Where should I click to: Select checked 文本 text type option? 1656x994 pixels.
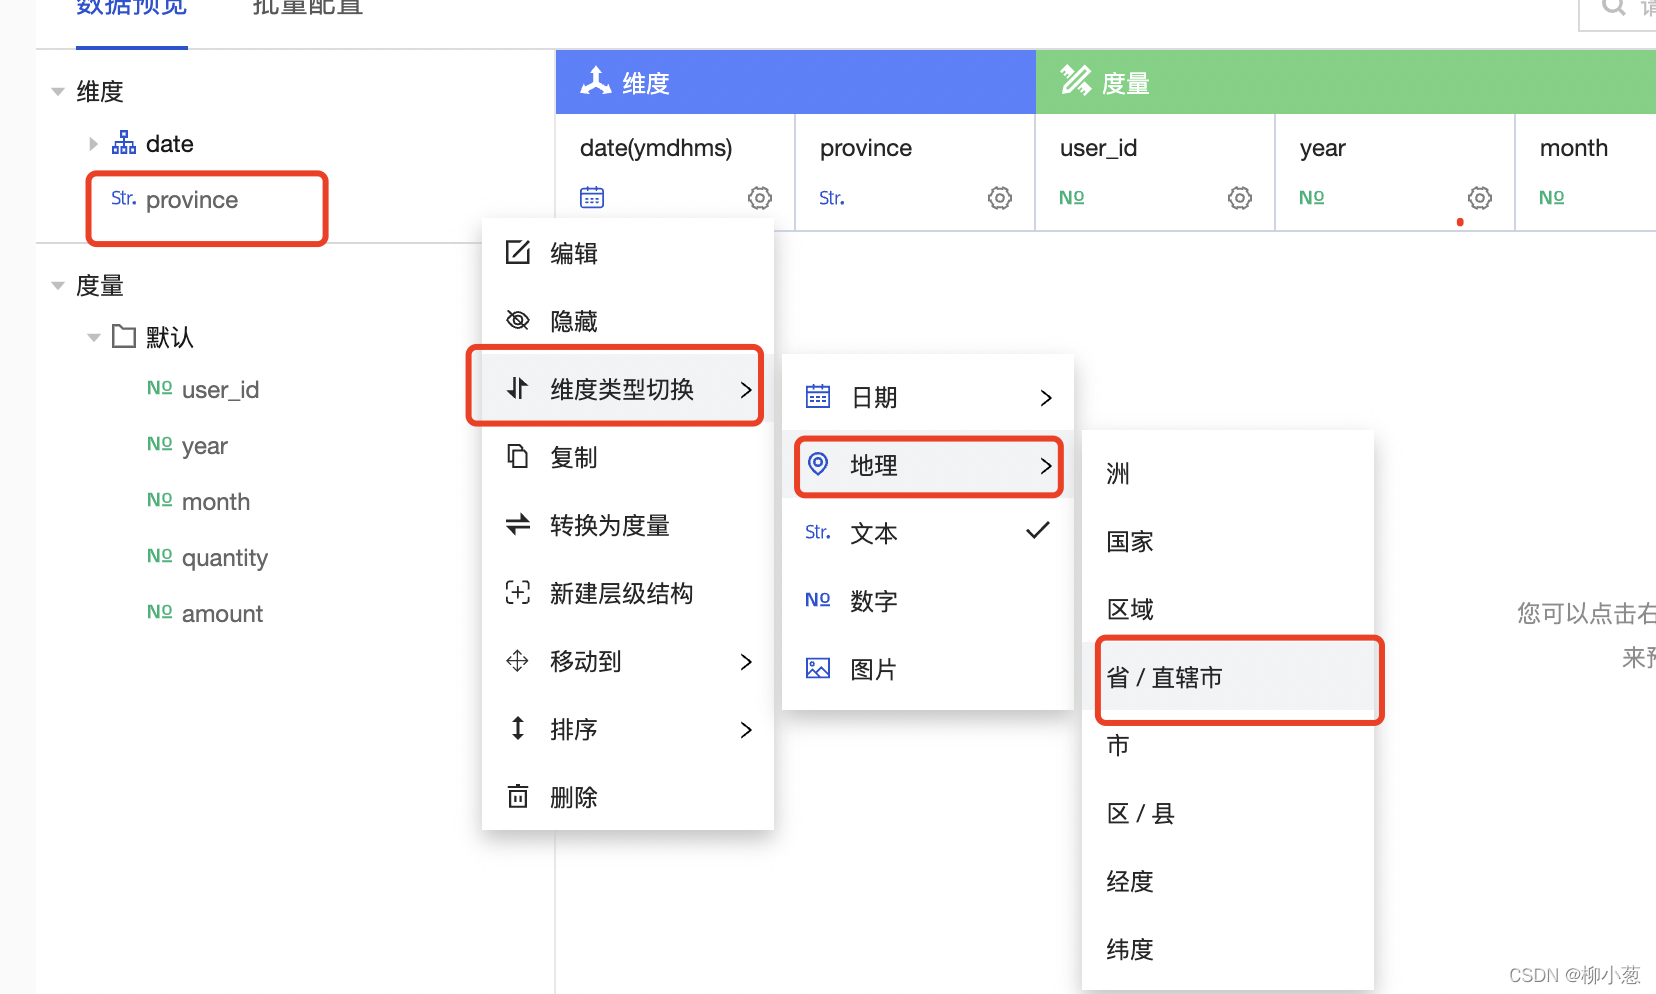[928, 533]
